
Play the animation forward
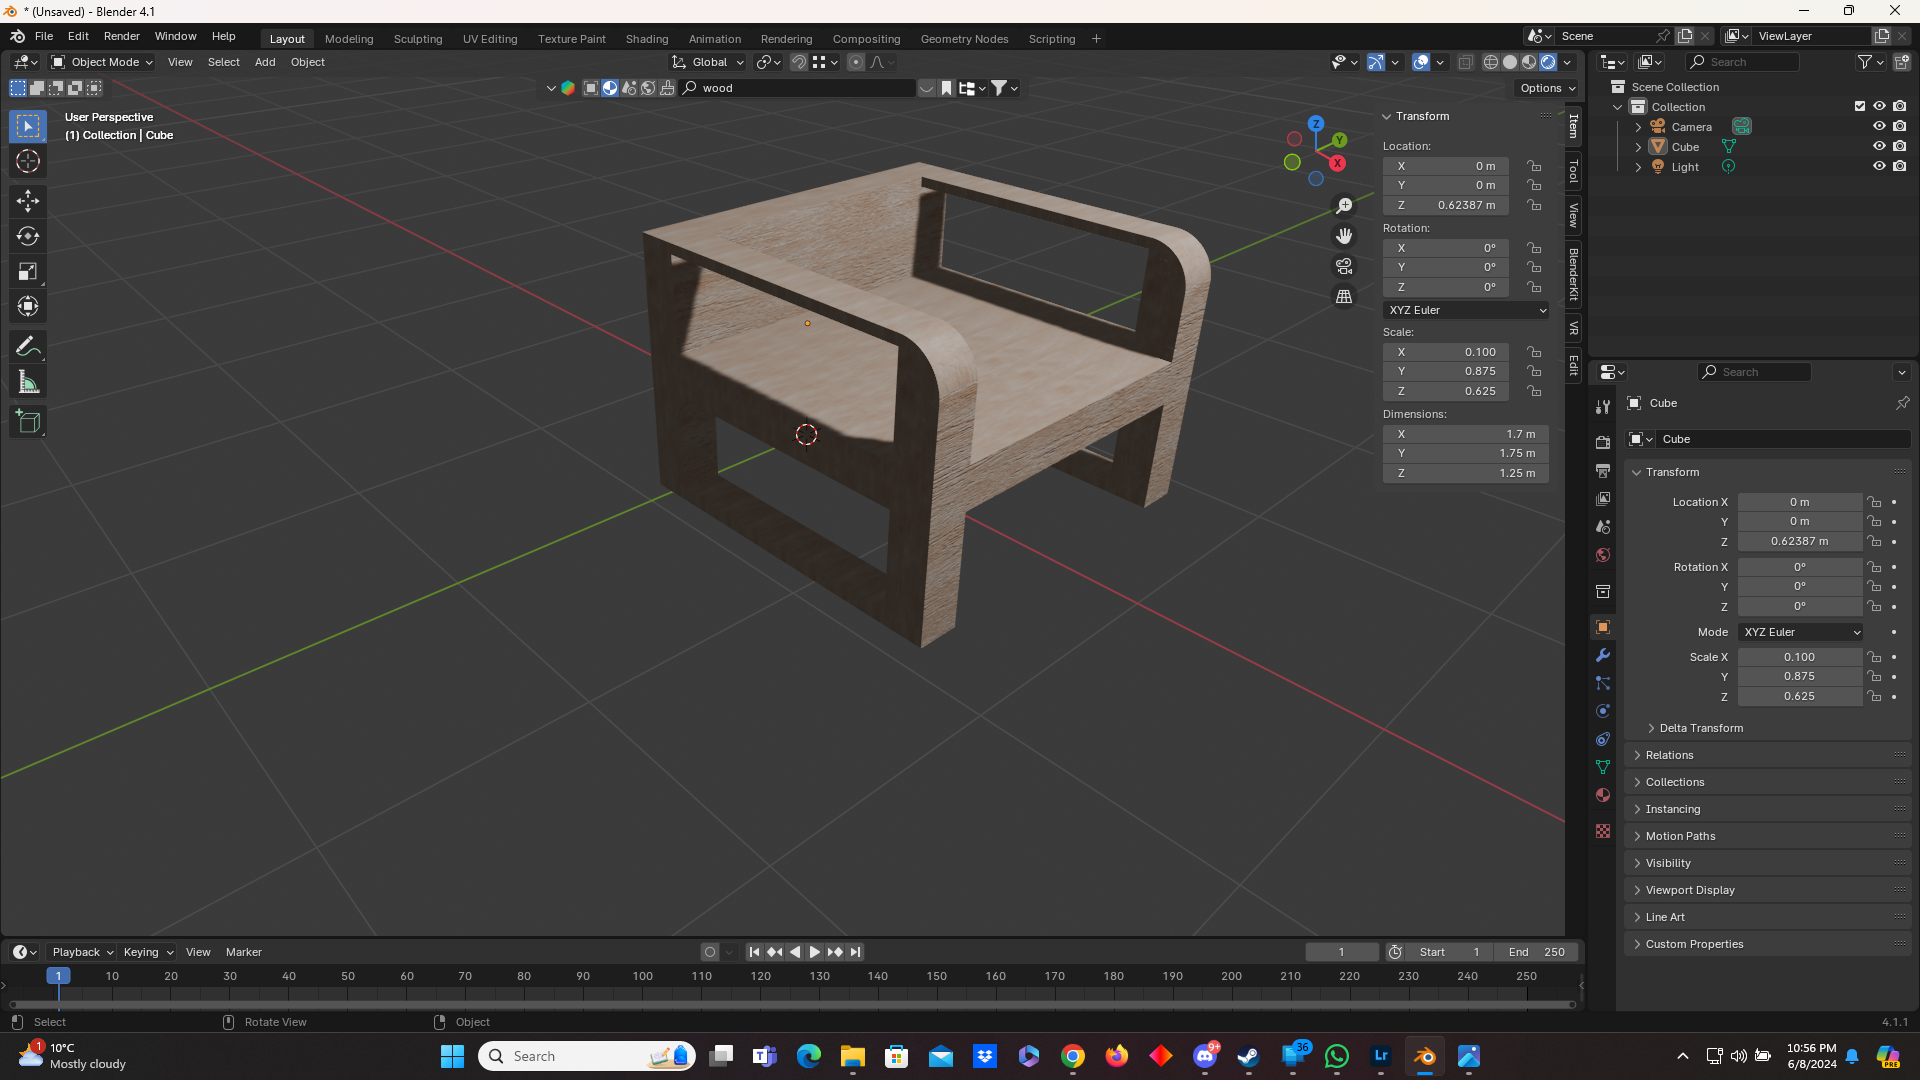814,952
